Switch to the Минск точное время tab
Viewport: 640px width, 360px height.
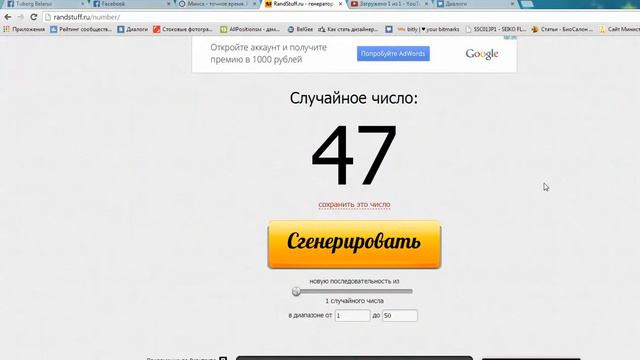(216, 4)
